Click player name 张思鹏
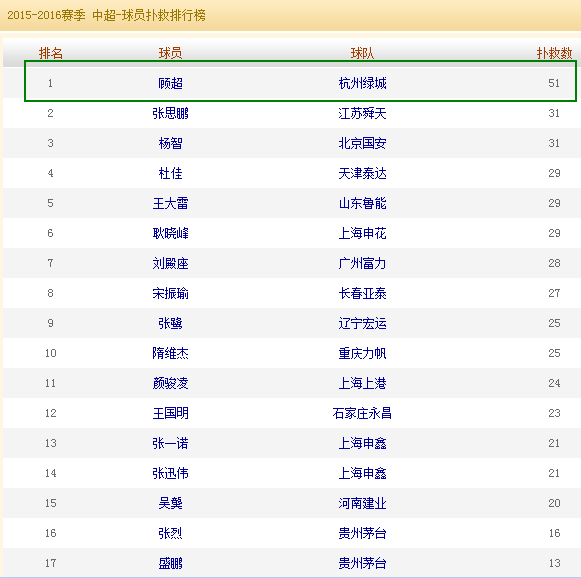This screenshot has width=581, height=578. pyautogui.click(x=170, y=113)
